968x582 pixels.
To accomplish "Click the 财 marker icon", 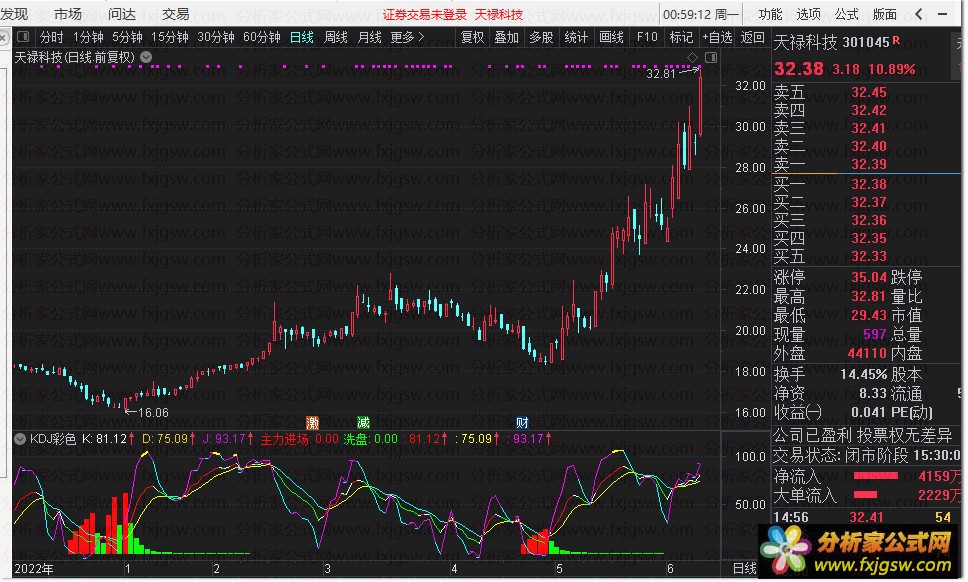I will [522, 423].
